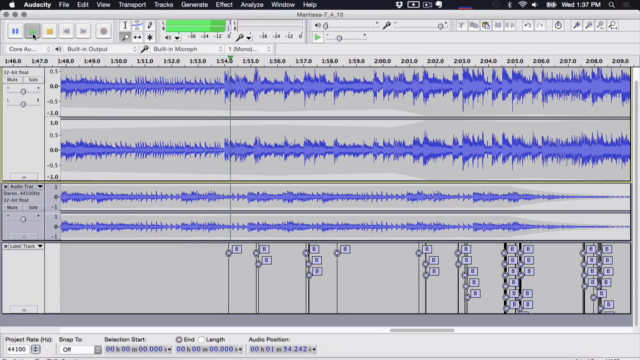The width and height of the screenshot is (640, 360).
Task: Skip to start of the project
Action: point(66,31)
